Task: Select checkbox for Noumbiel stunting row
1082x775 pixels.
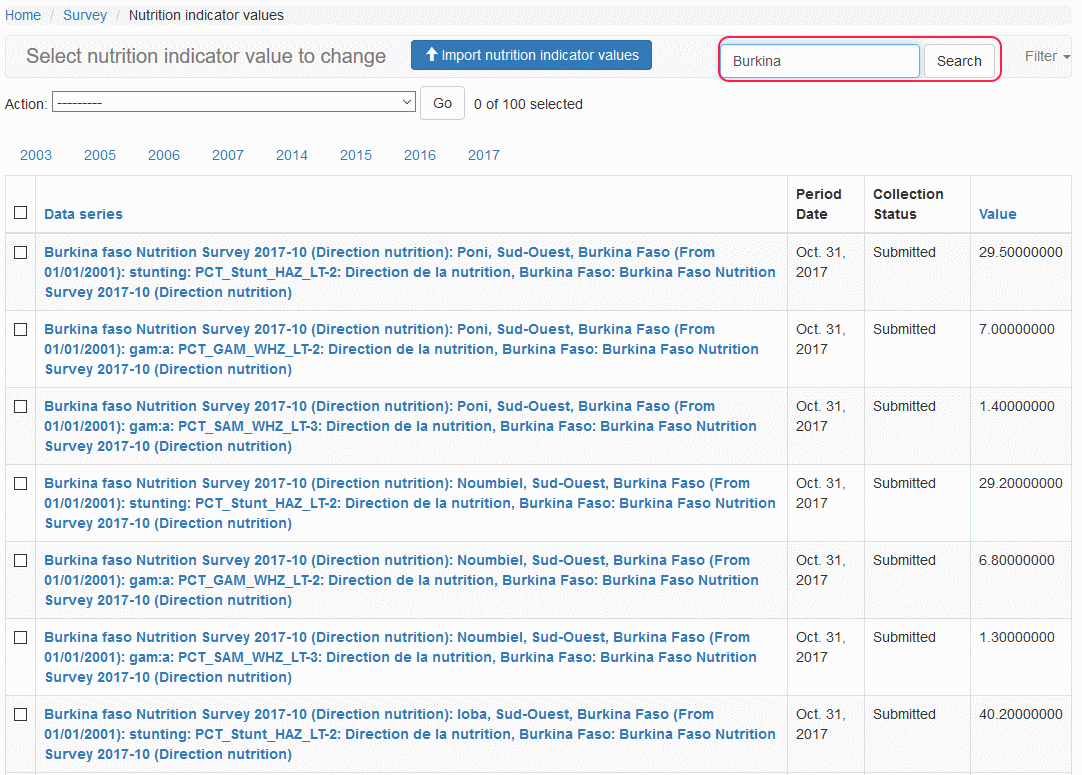Action: 21,484
